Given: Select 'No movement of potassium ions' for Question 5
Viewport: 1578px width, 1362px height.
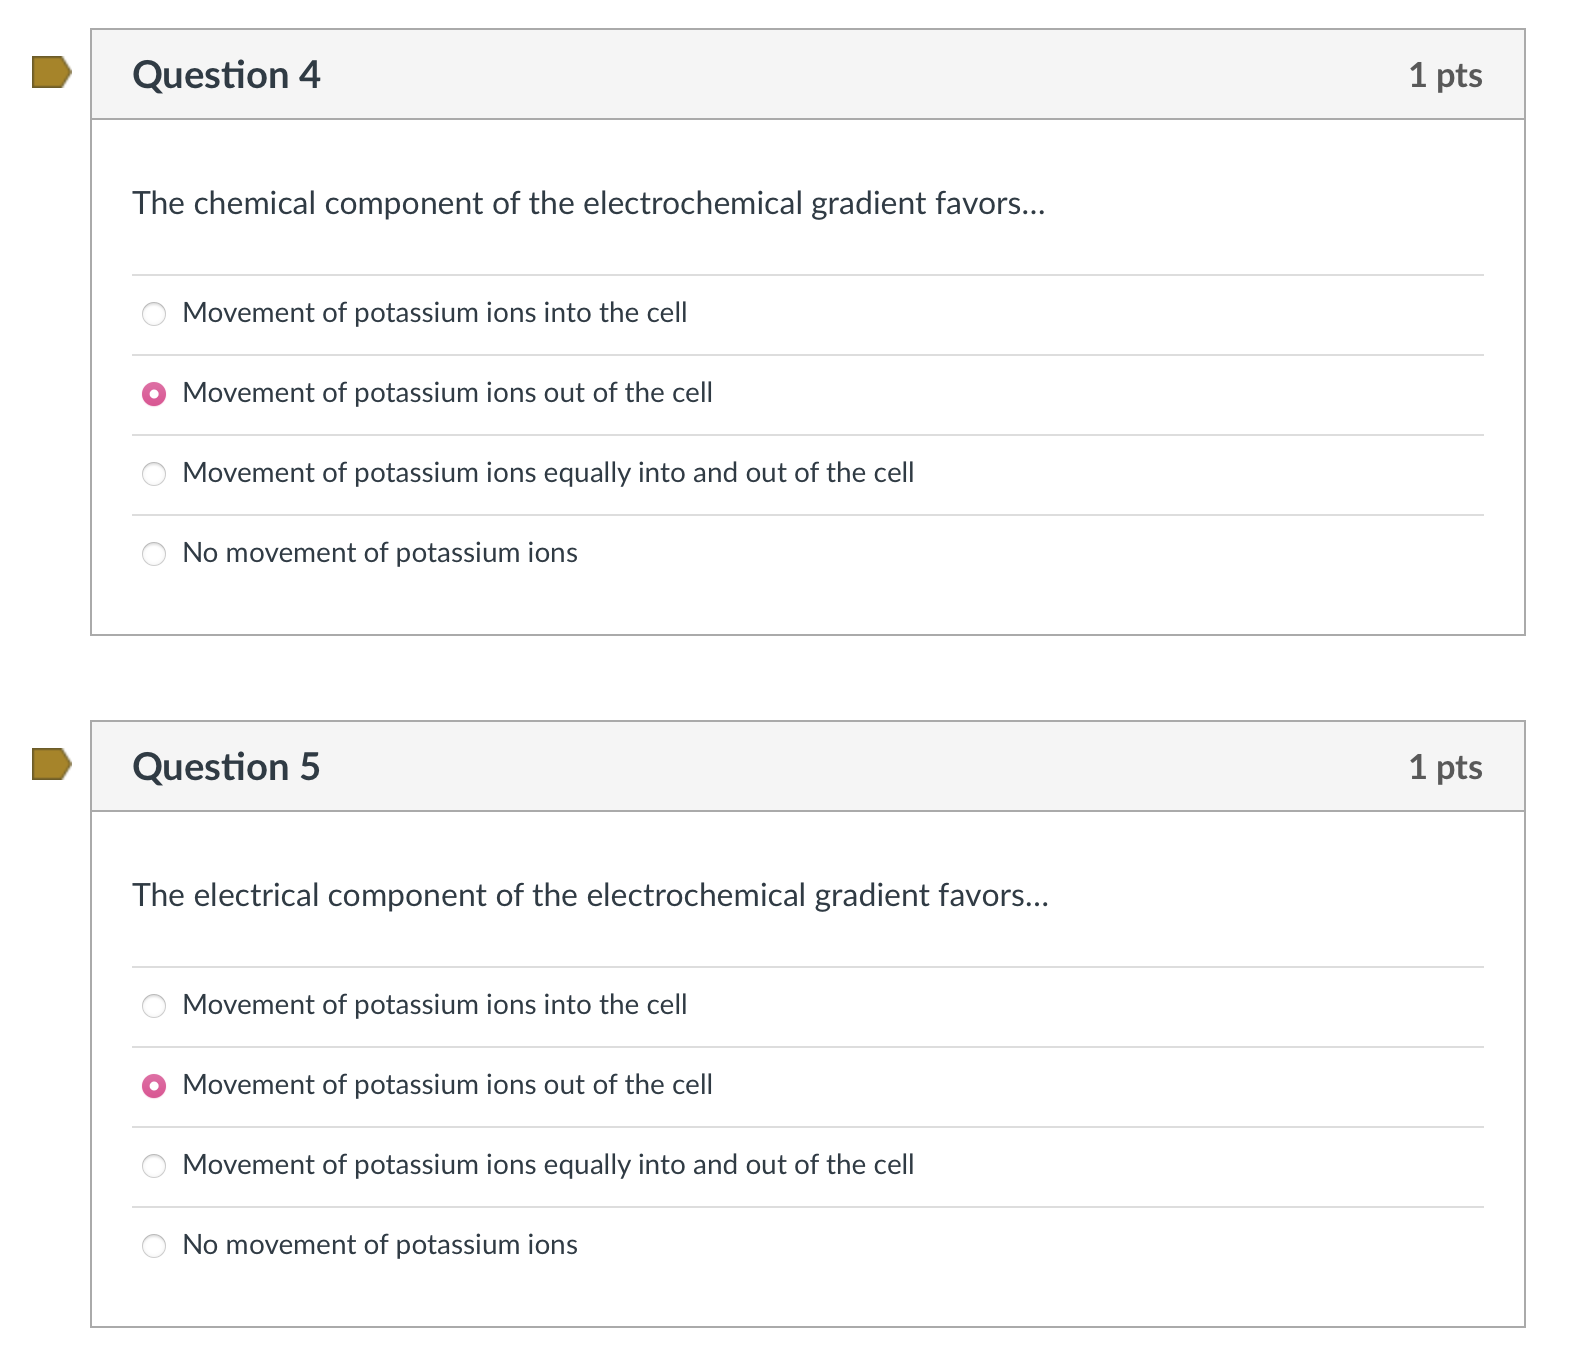Looking at the screenshot, I should point(154,1246).
